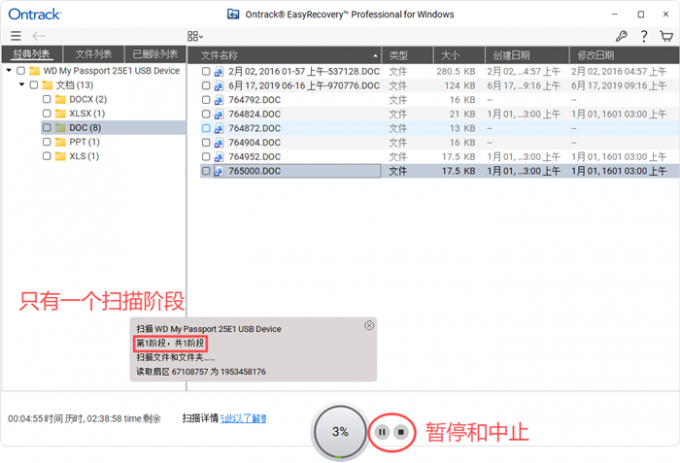Viewport: 680px width, 463px height.
Task: Click the 3% scan progress dial
Action: tap(340, 431)
